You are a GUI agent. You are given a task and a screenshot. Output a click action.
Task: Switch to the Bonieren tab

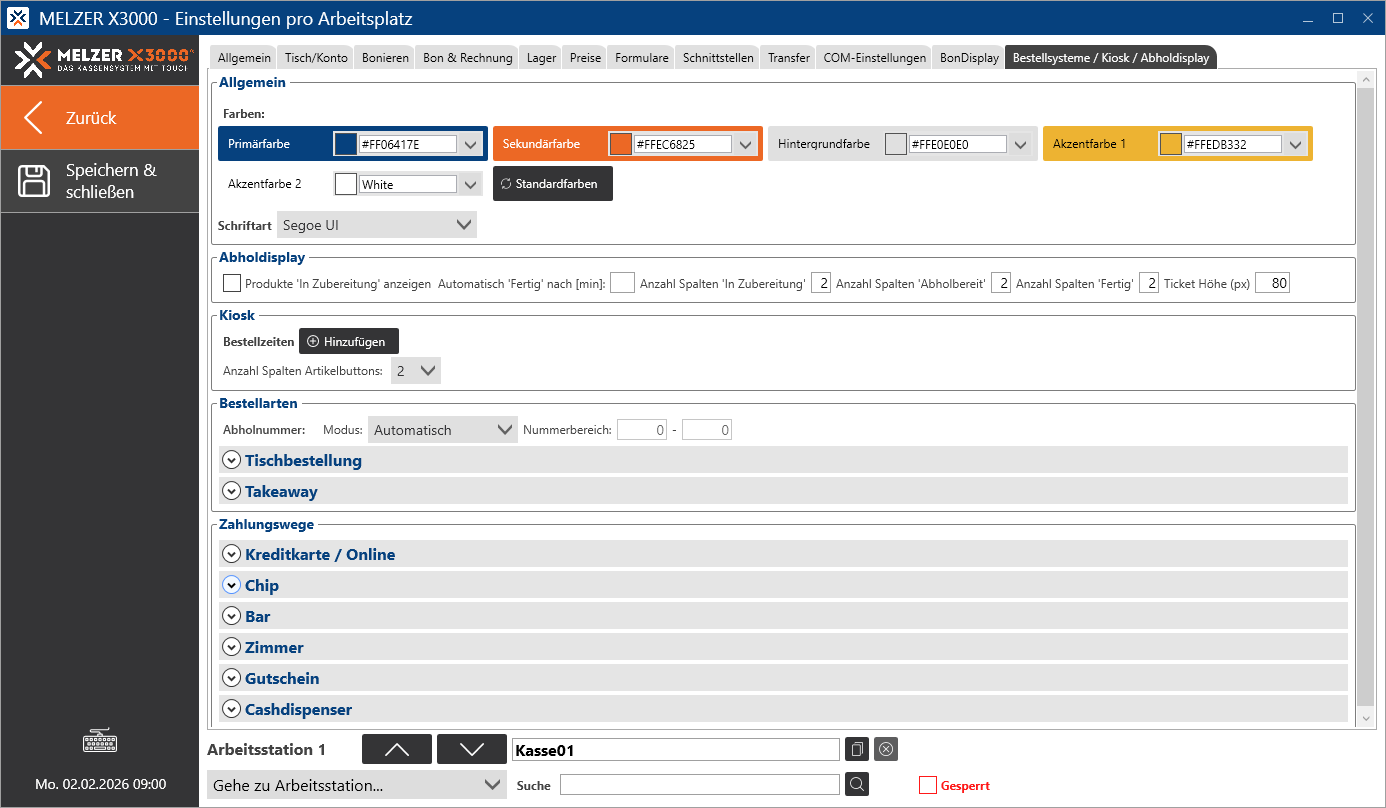tap(385, 58)
